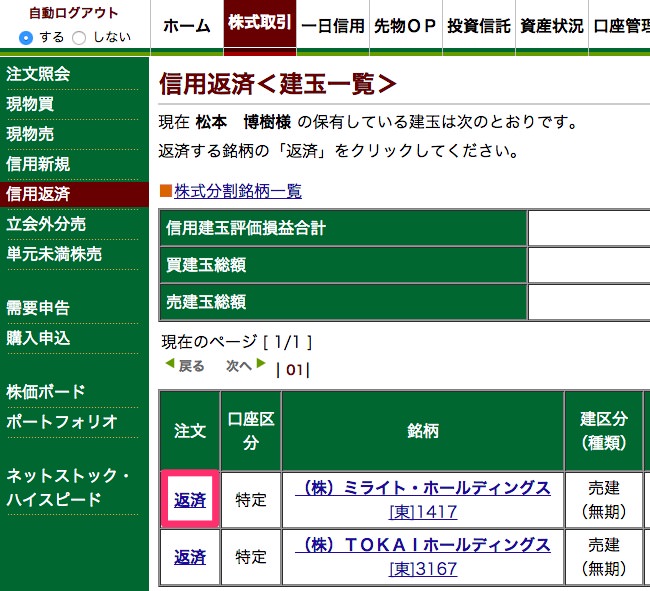
Task: Open the 株式取引 tab
Action: (260, 26)
